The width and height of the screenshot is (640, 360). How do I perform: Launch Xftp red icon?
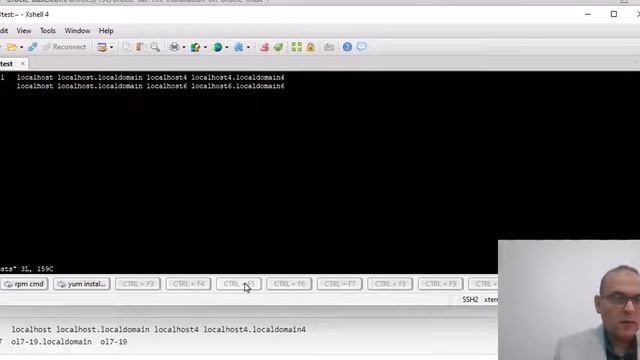tap(264, 47)
